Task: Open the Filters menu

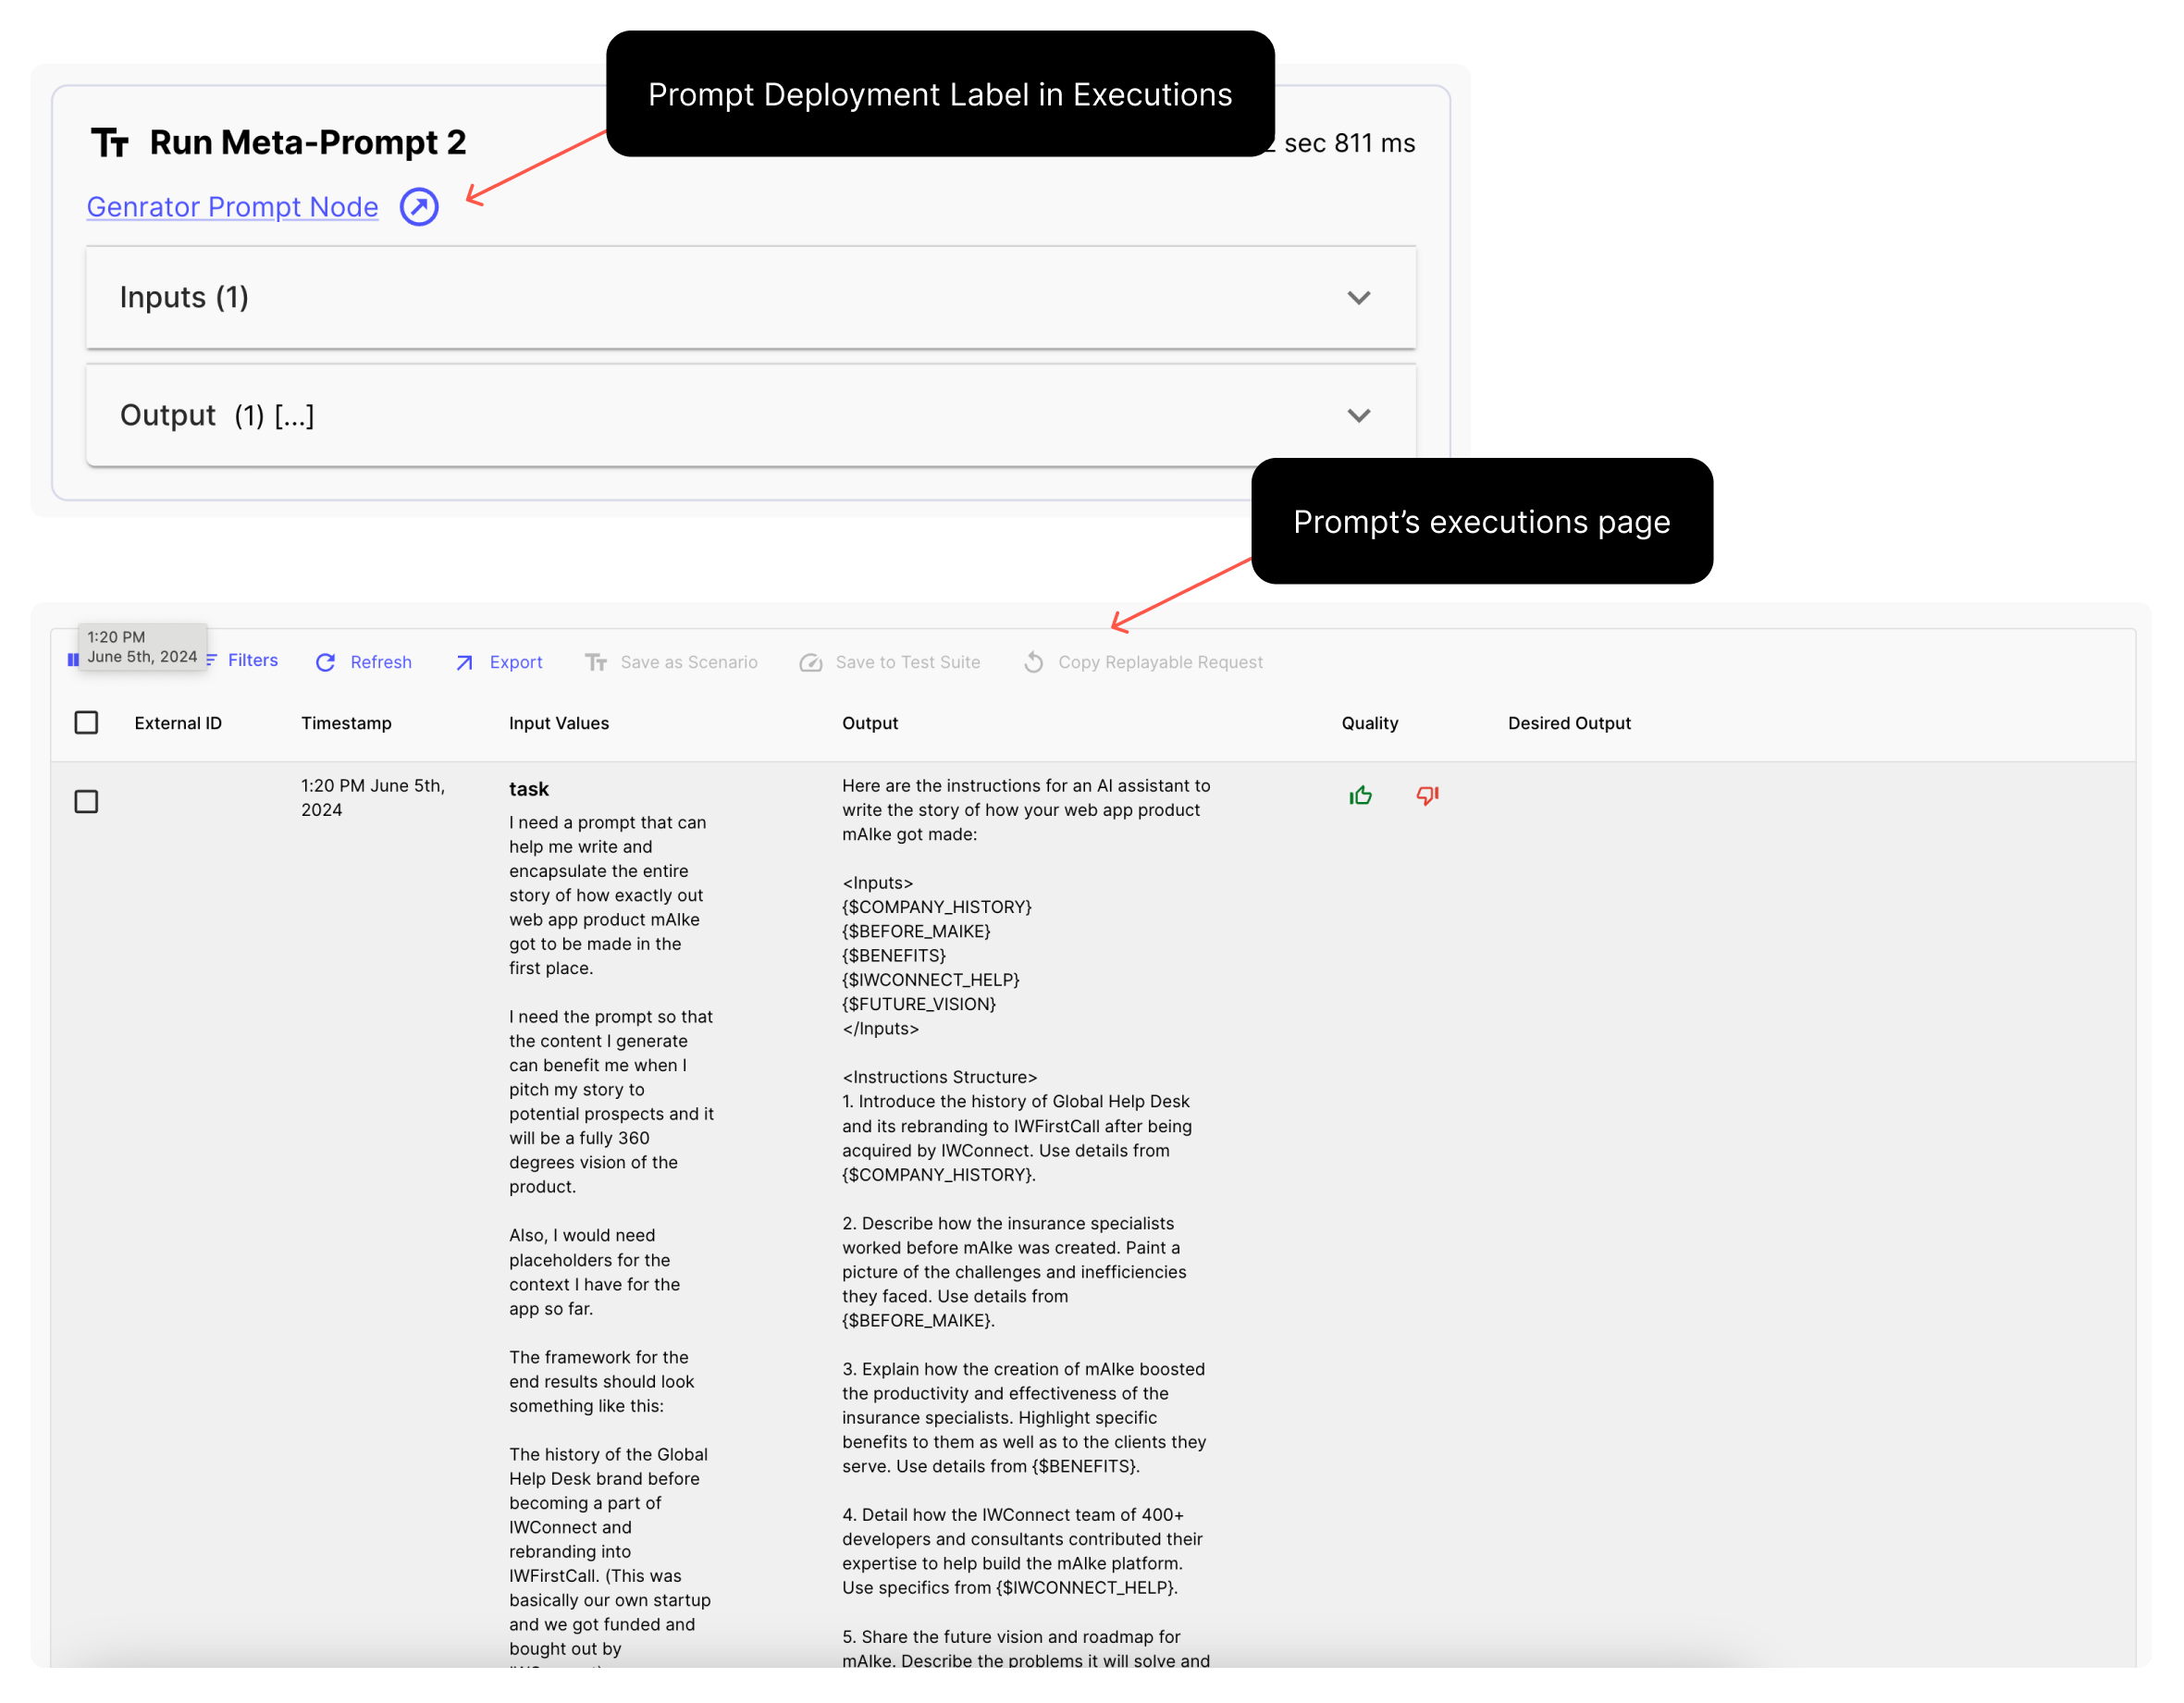Action: point(252,660)
